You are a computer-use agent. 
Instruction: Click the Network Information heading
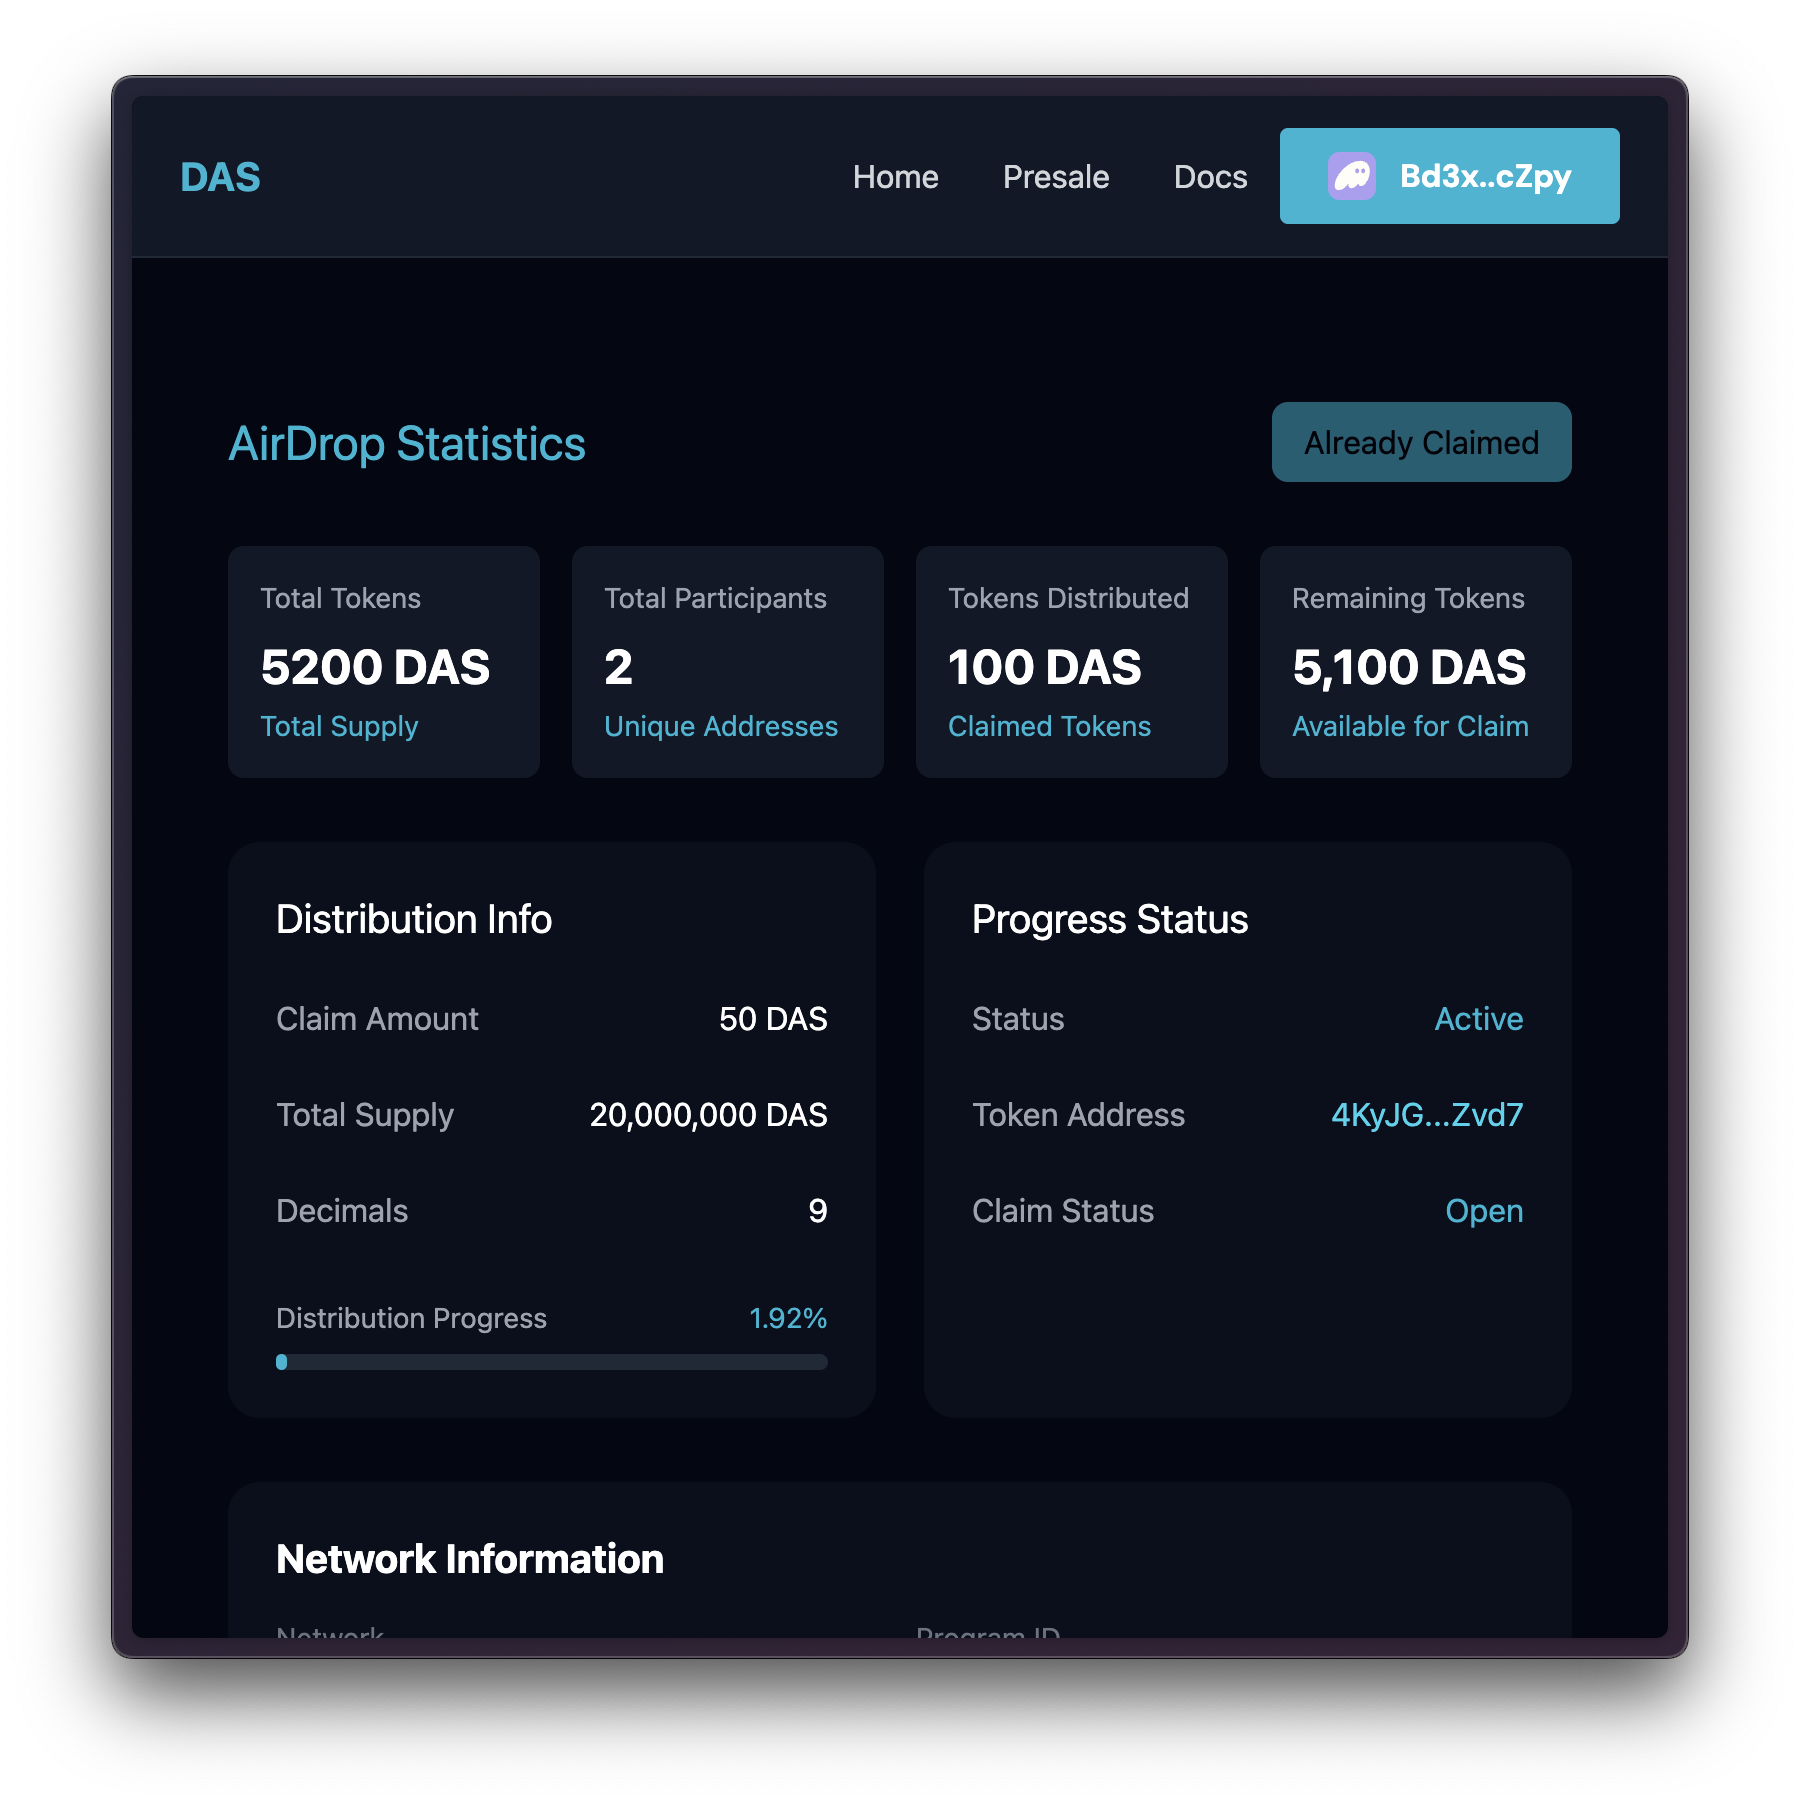click(470, 1559)
